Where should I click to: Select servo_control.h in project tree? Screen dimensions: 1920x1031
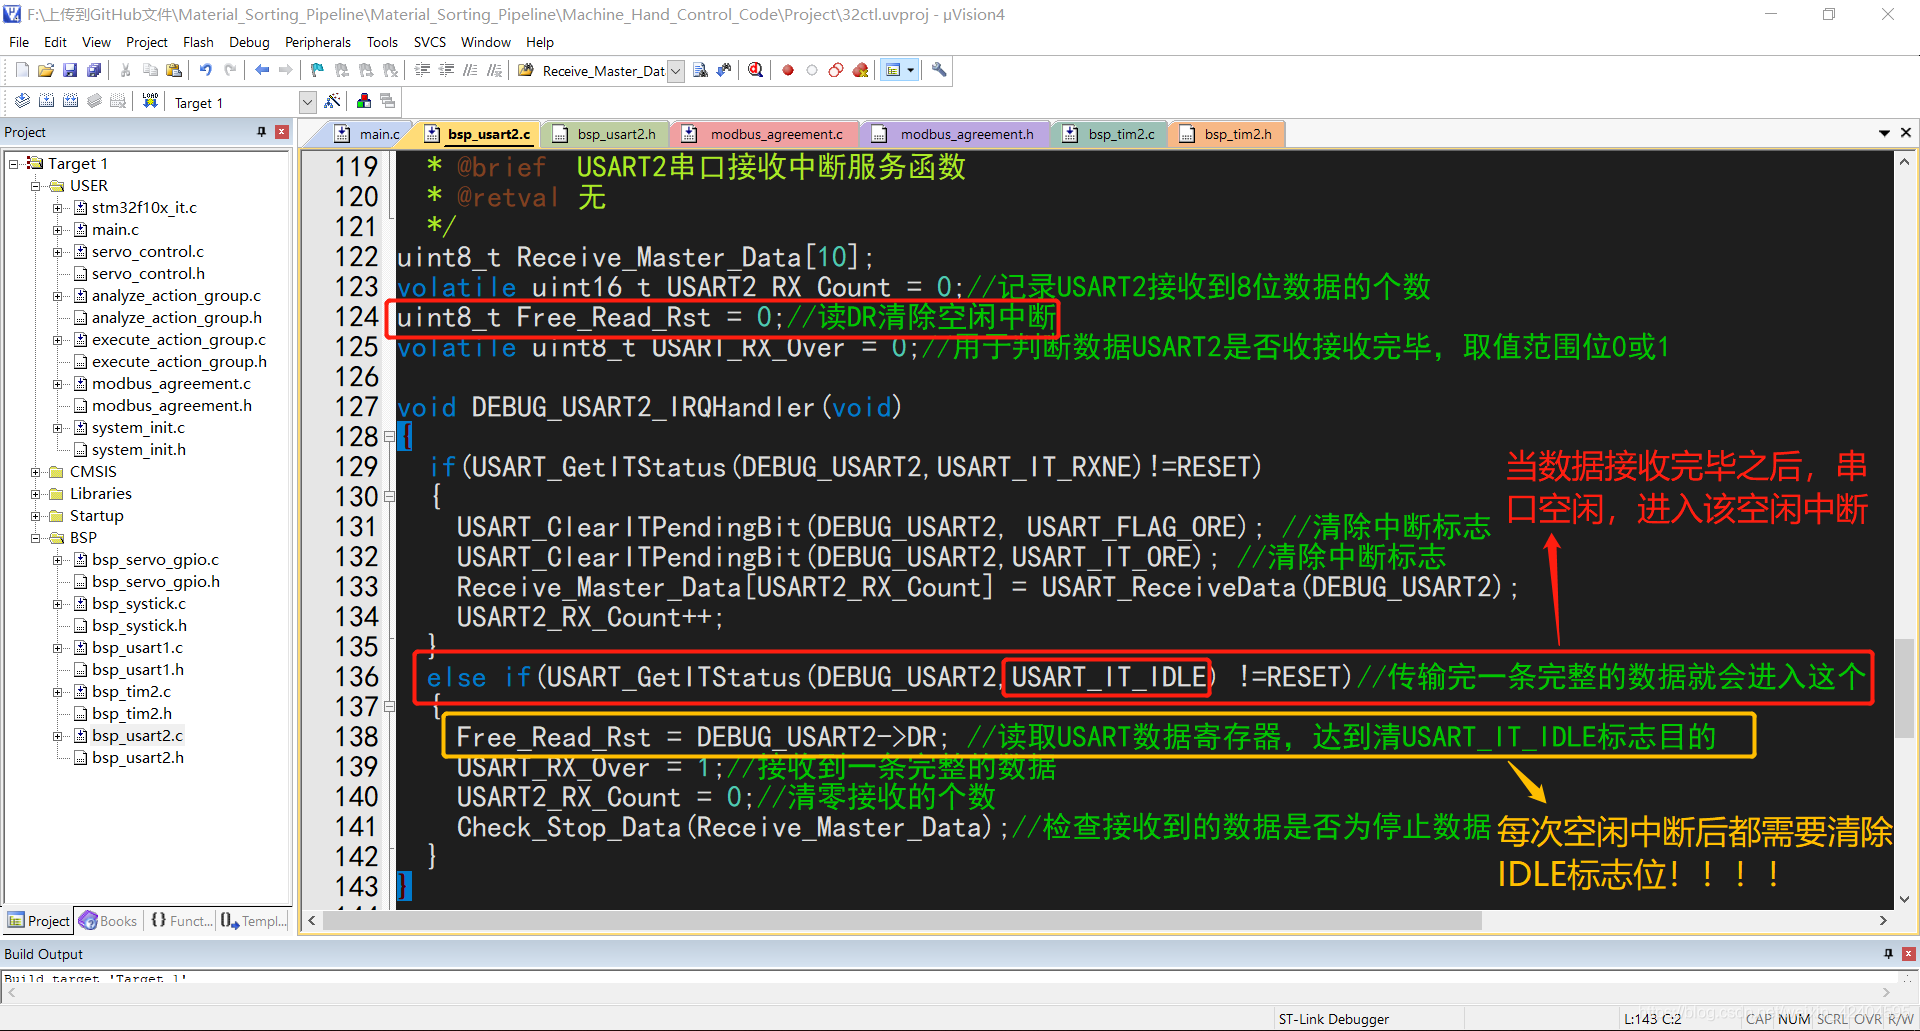(148, 274)
